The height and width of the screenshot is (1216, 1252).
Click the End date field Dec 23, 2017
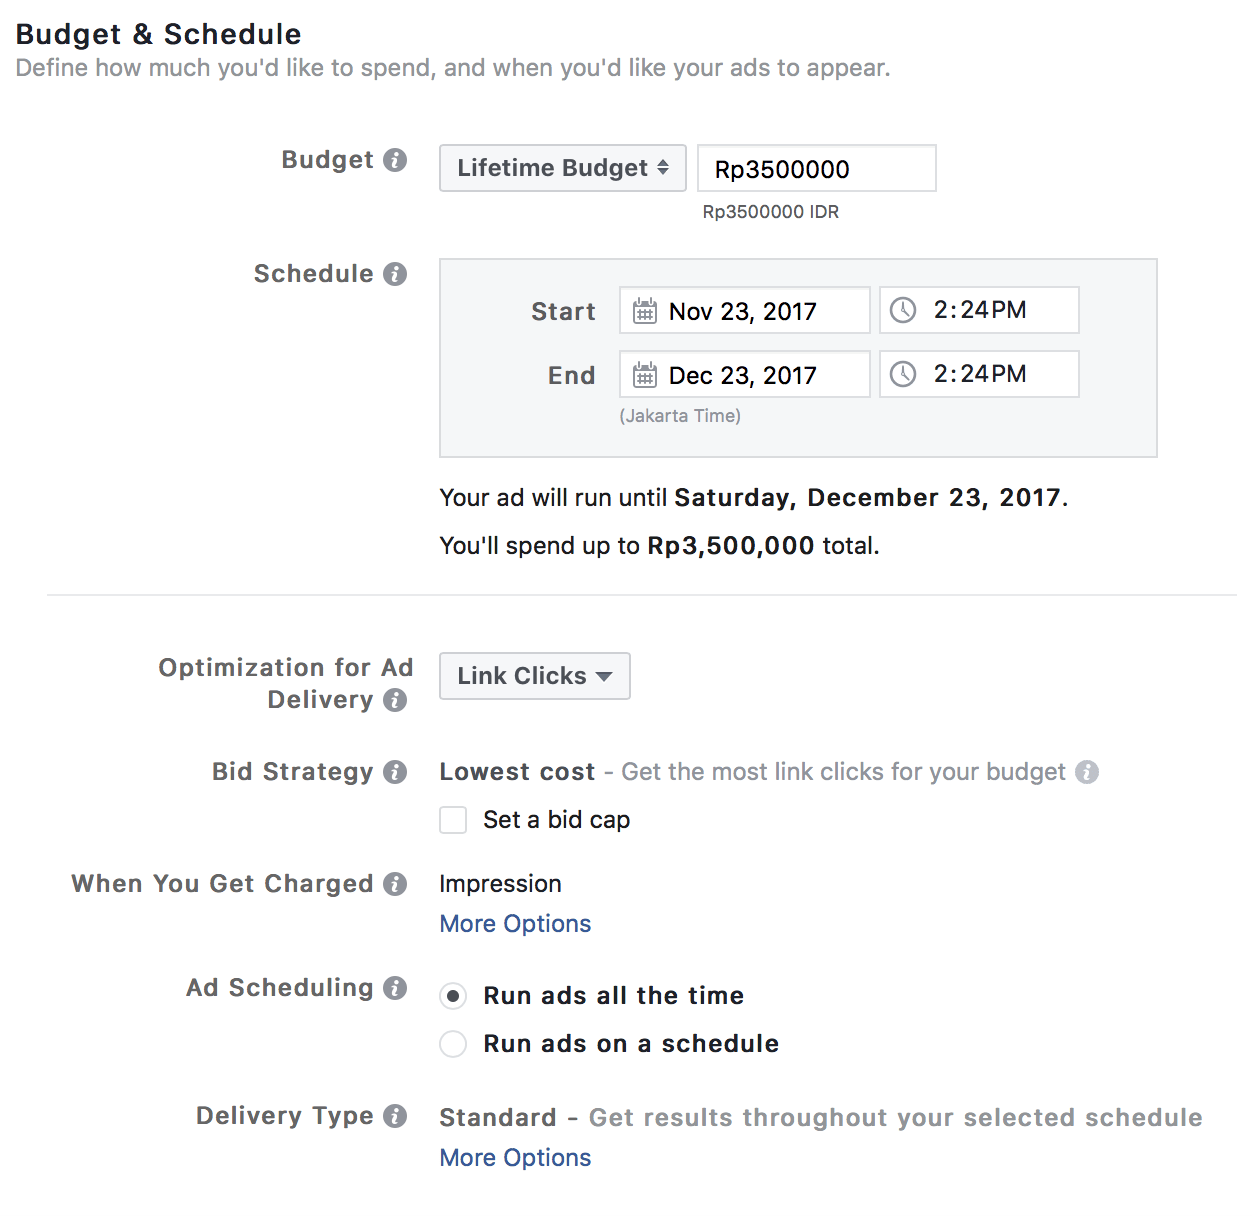(x=745, y=374)
